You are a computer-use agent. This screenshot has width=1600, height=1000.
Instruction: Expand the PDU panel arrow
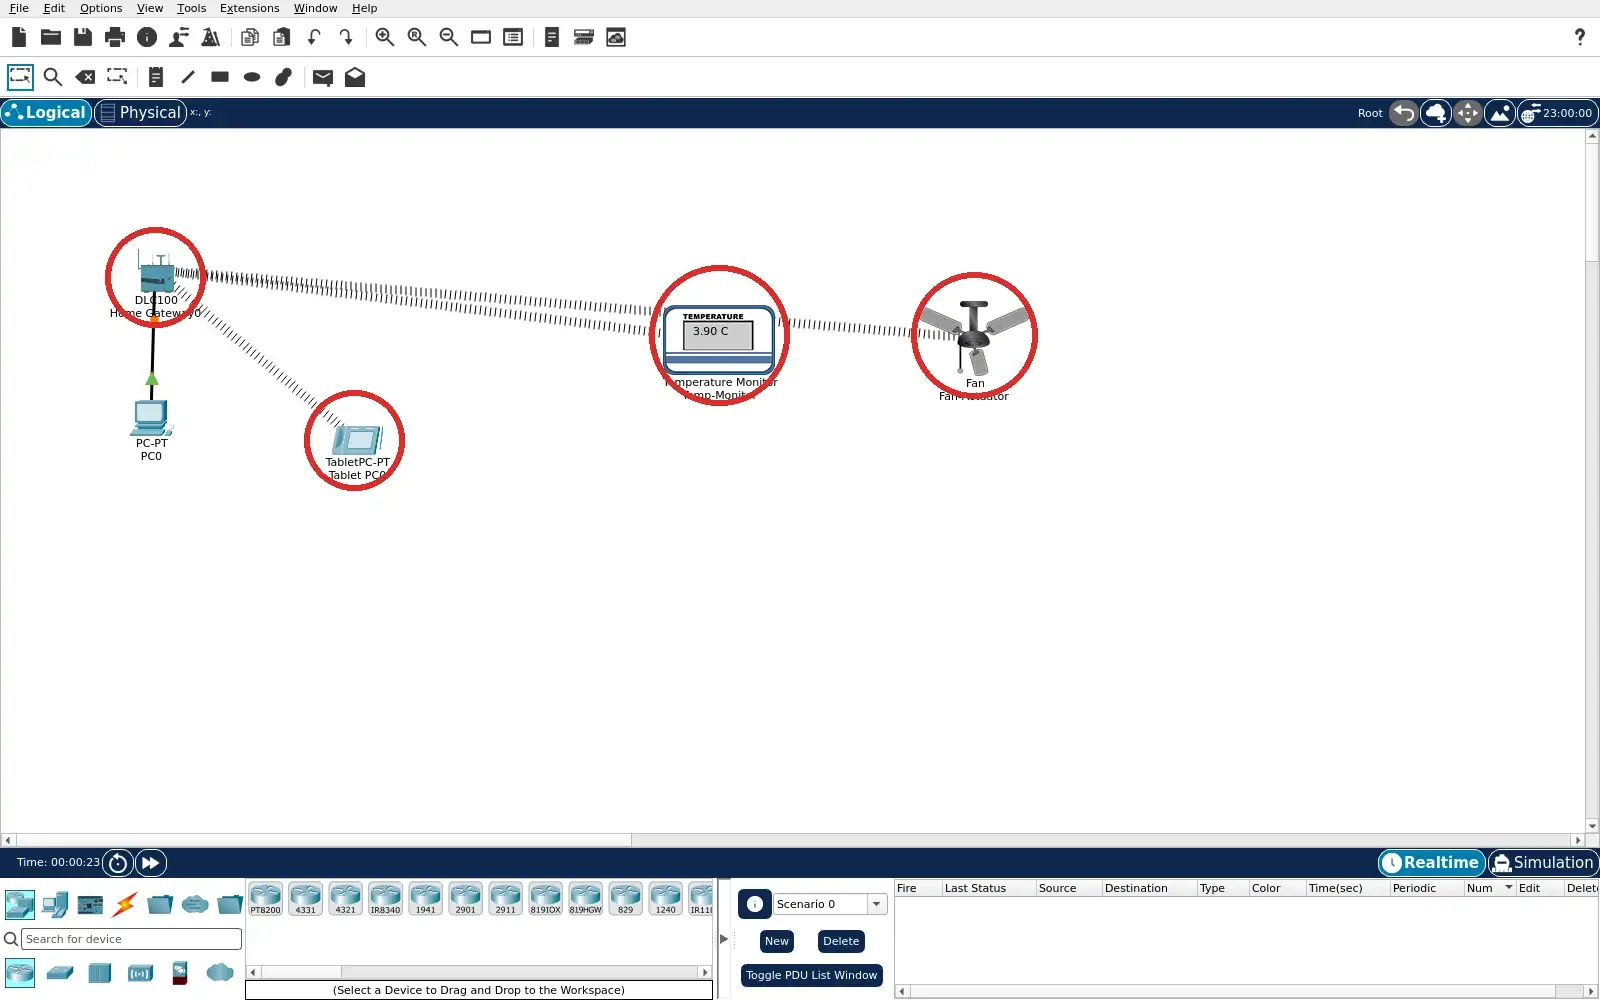tap(724, 939)
